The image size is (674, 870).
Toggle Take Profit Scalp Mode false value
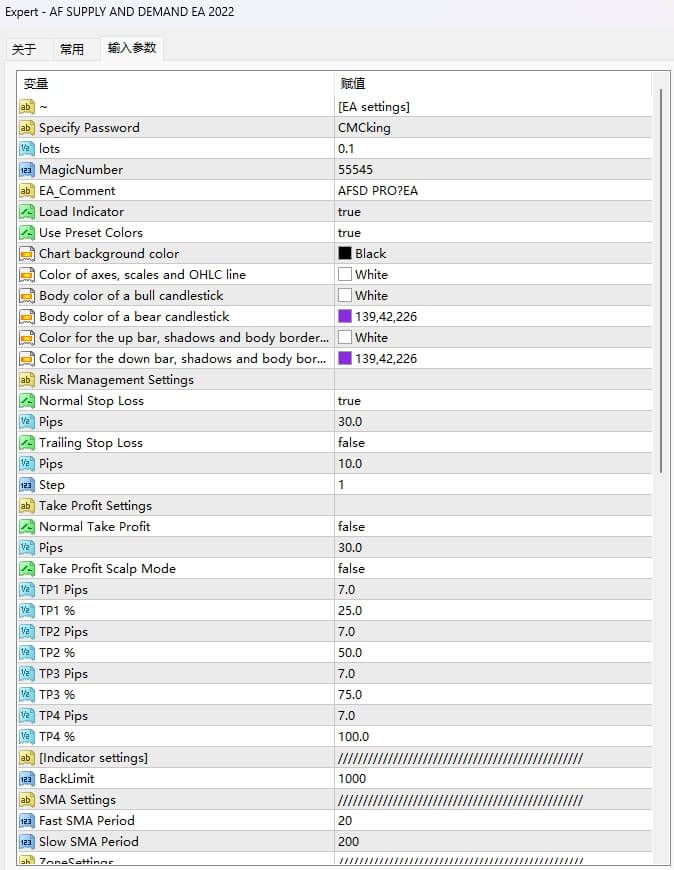pos(352,569)
